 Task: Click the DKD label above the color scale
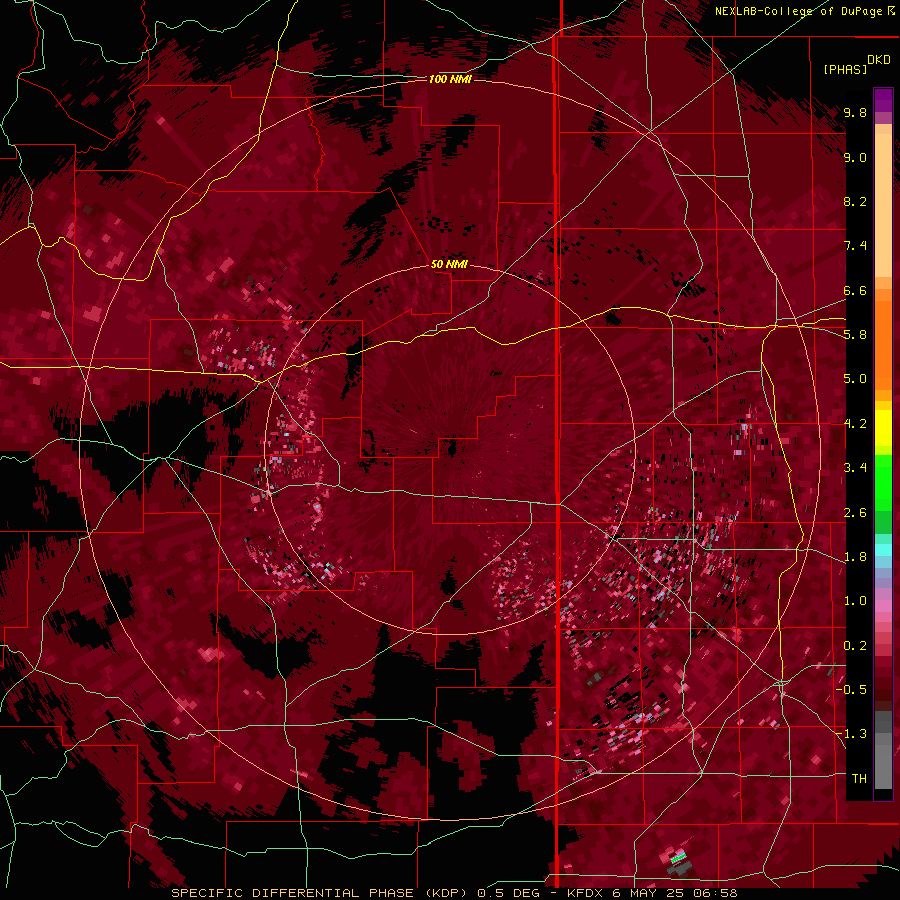click(879, 60)
